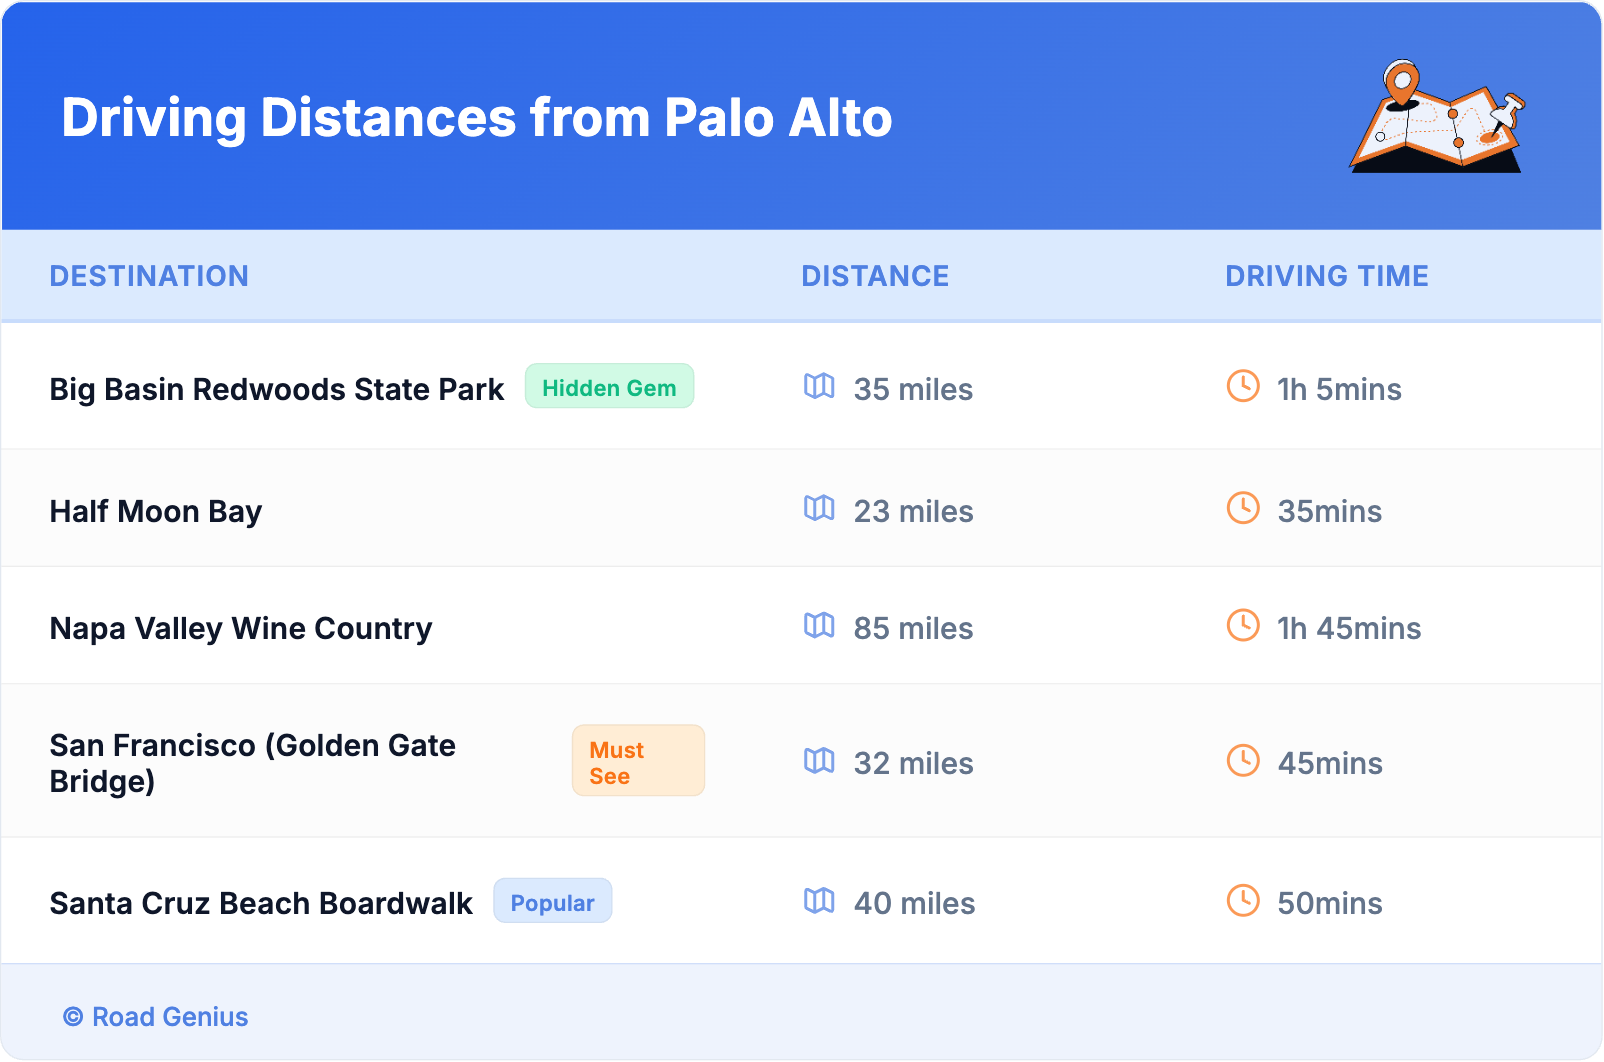Sort by the Distance column header
The width and height of the screenshot is (1604, 1062).
click(x=875, y=276)
